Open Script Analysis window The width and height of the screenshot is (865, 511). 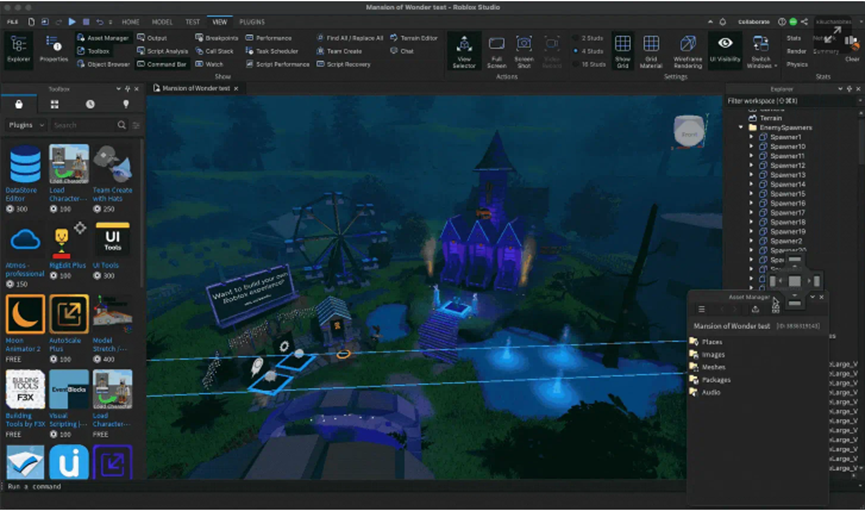click(x=162, y=51)
